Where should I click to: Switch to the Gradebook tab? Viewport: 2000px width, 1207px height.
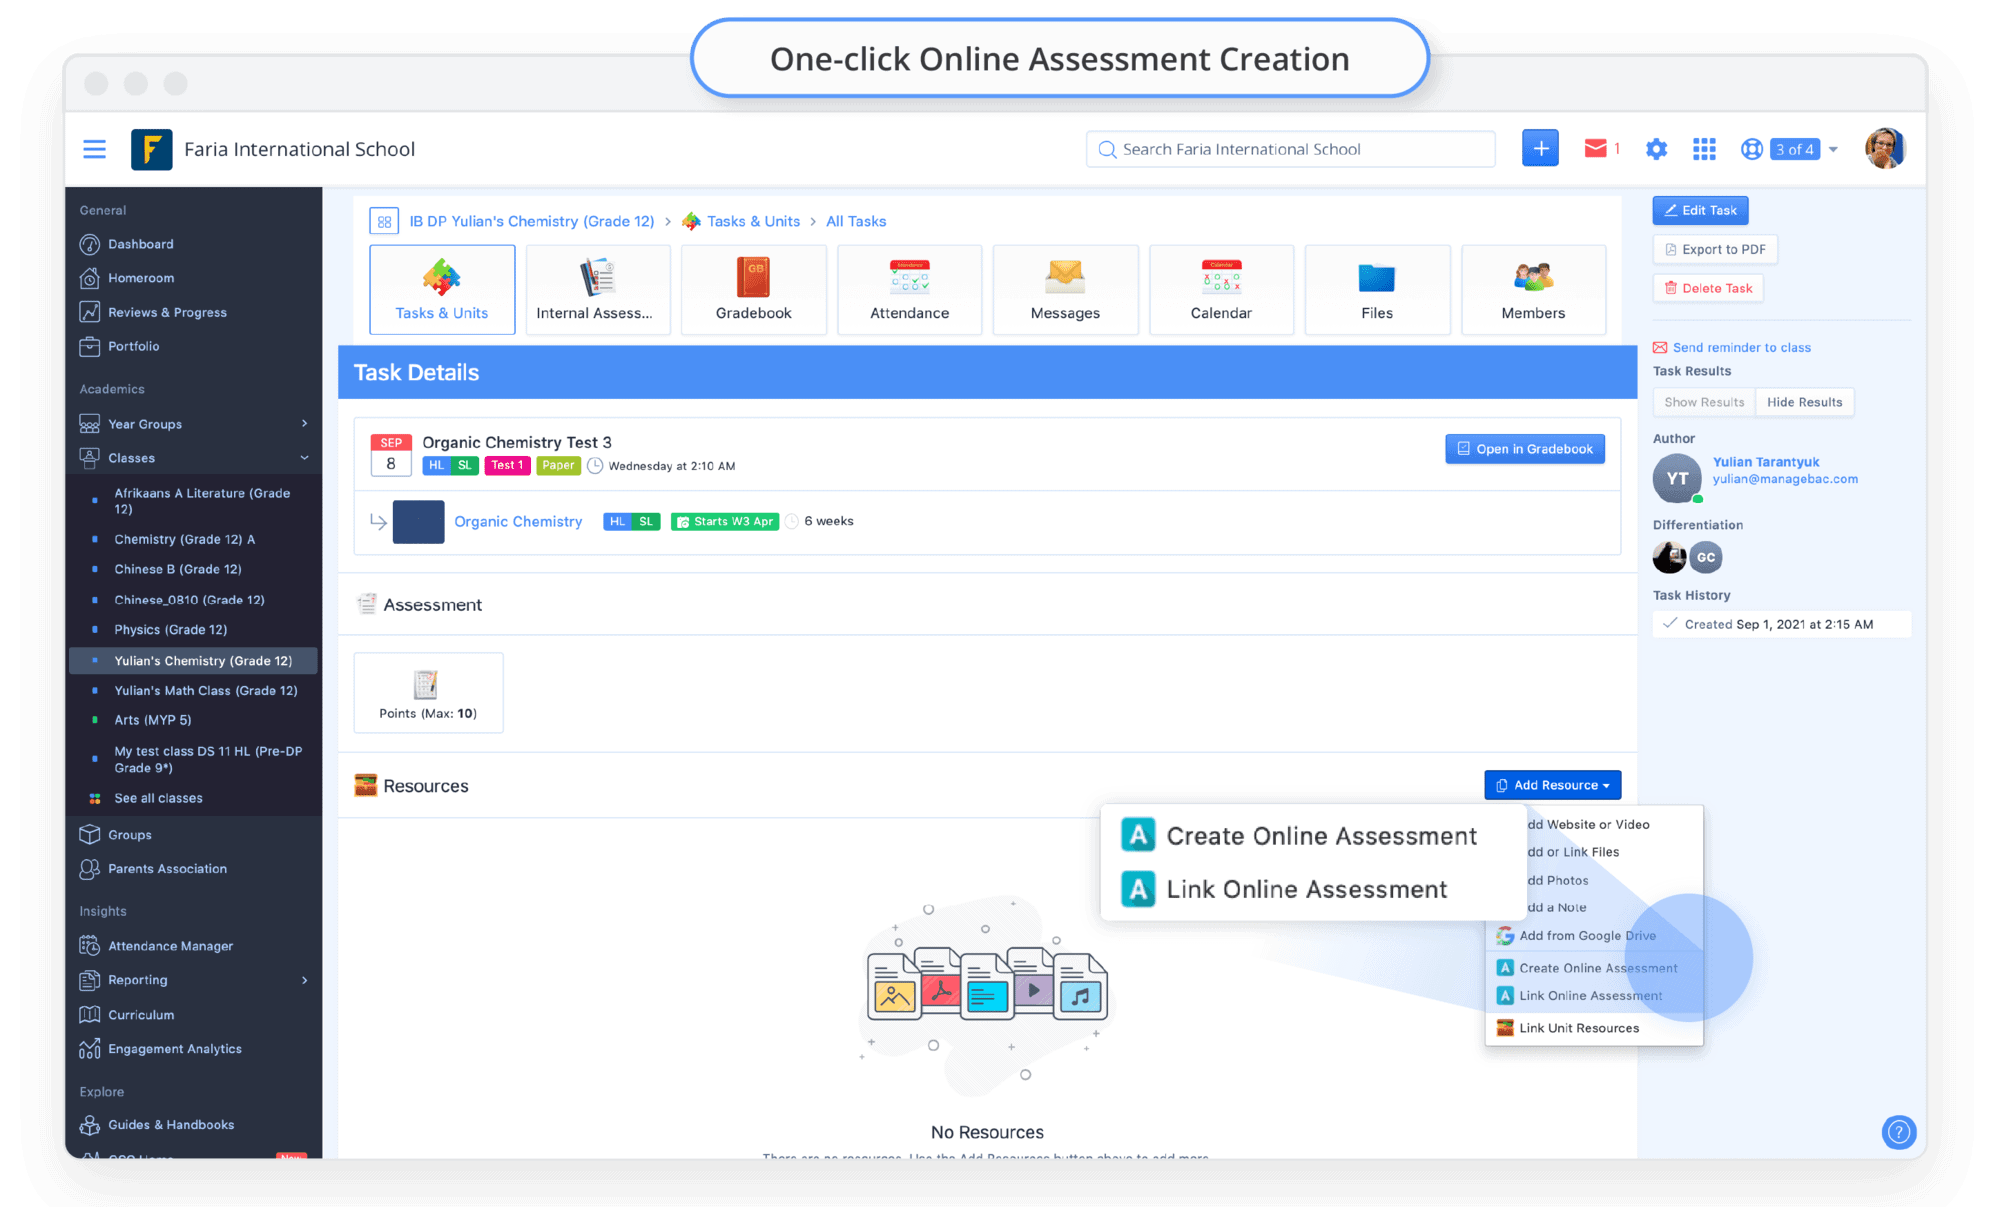(754, 289)
